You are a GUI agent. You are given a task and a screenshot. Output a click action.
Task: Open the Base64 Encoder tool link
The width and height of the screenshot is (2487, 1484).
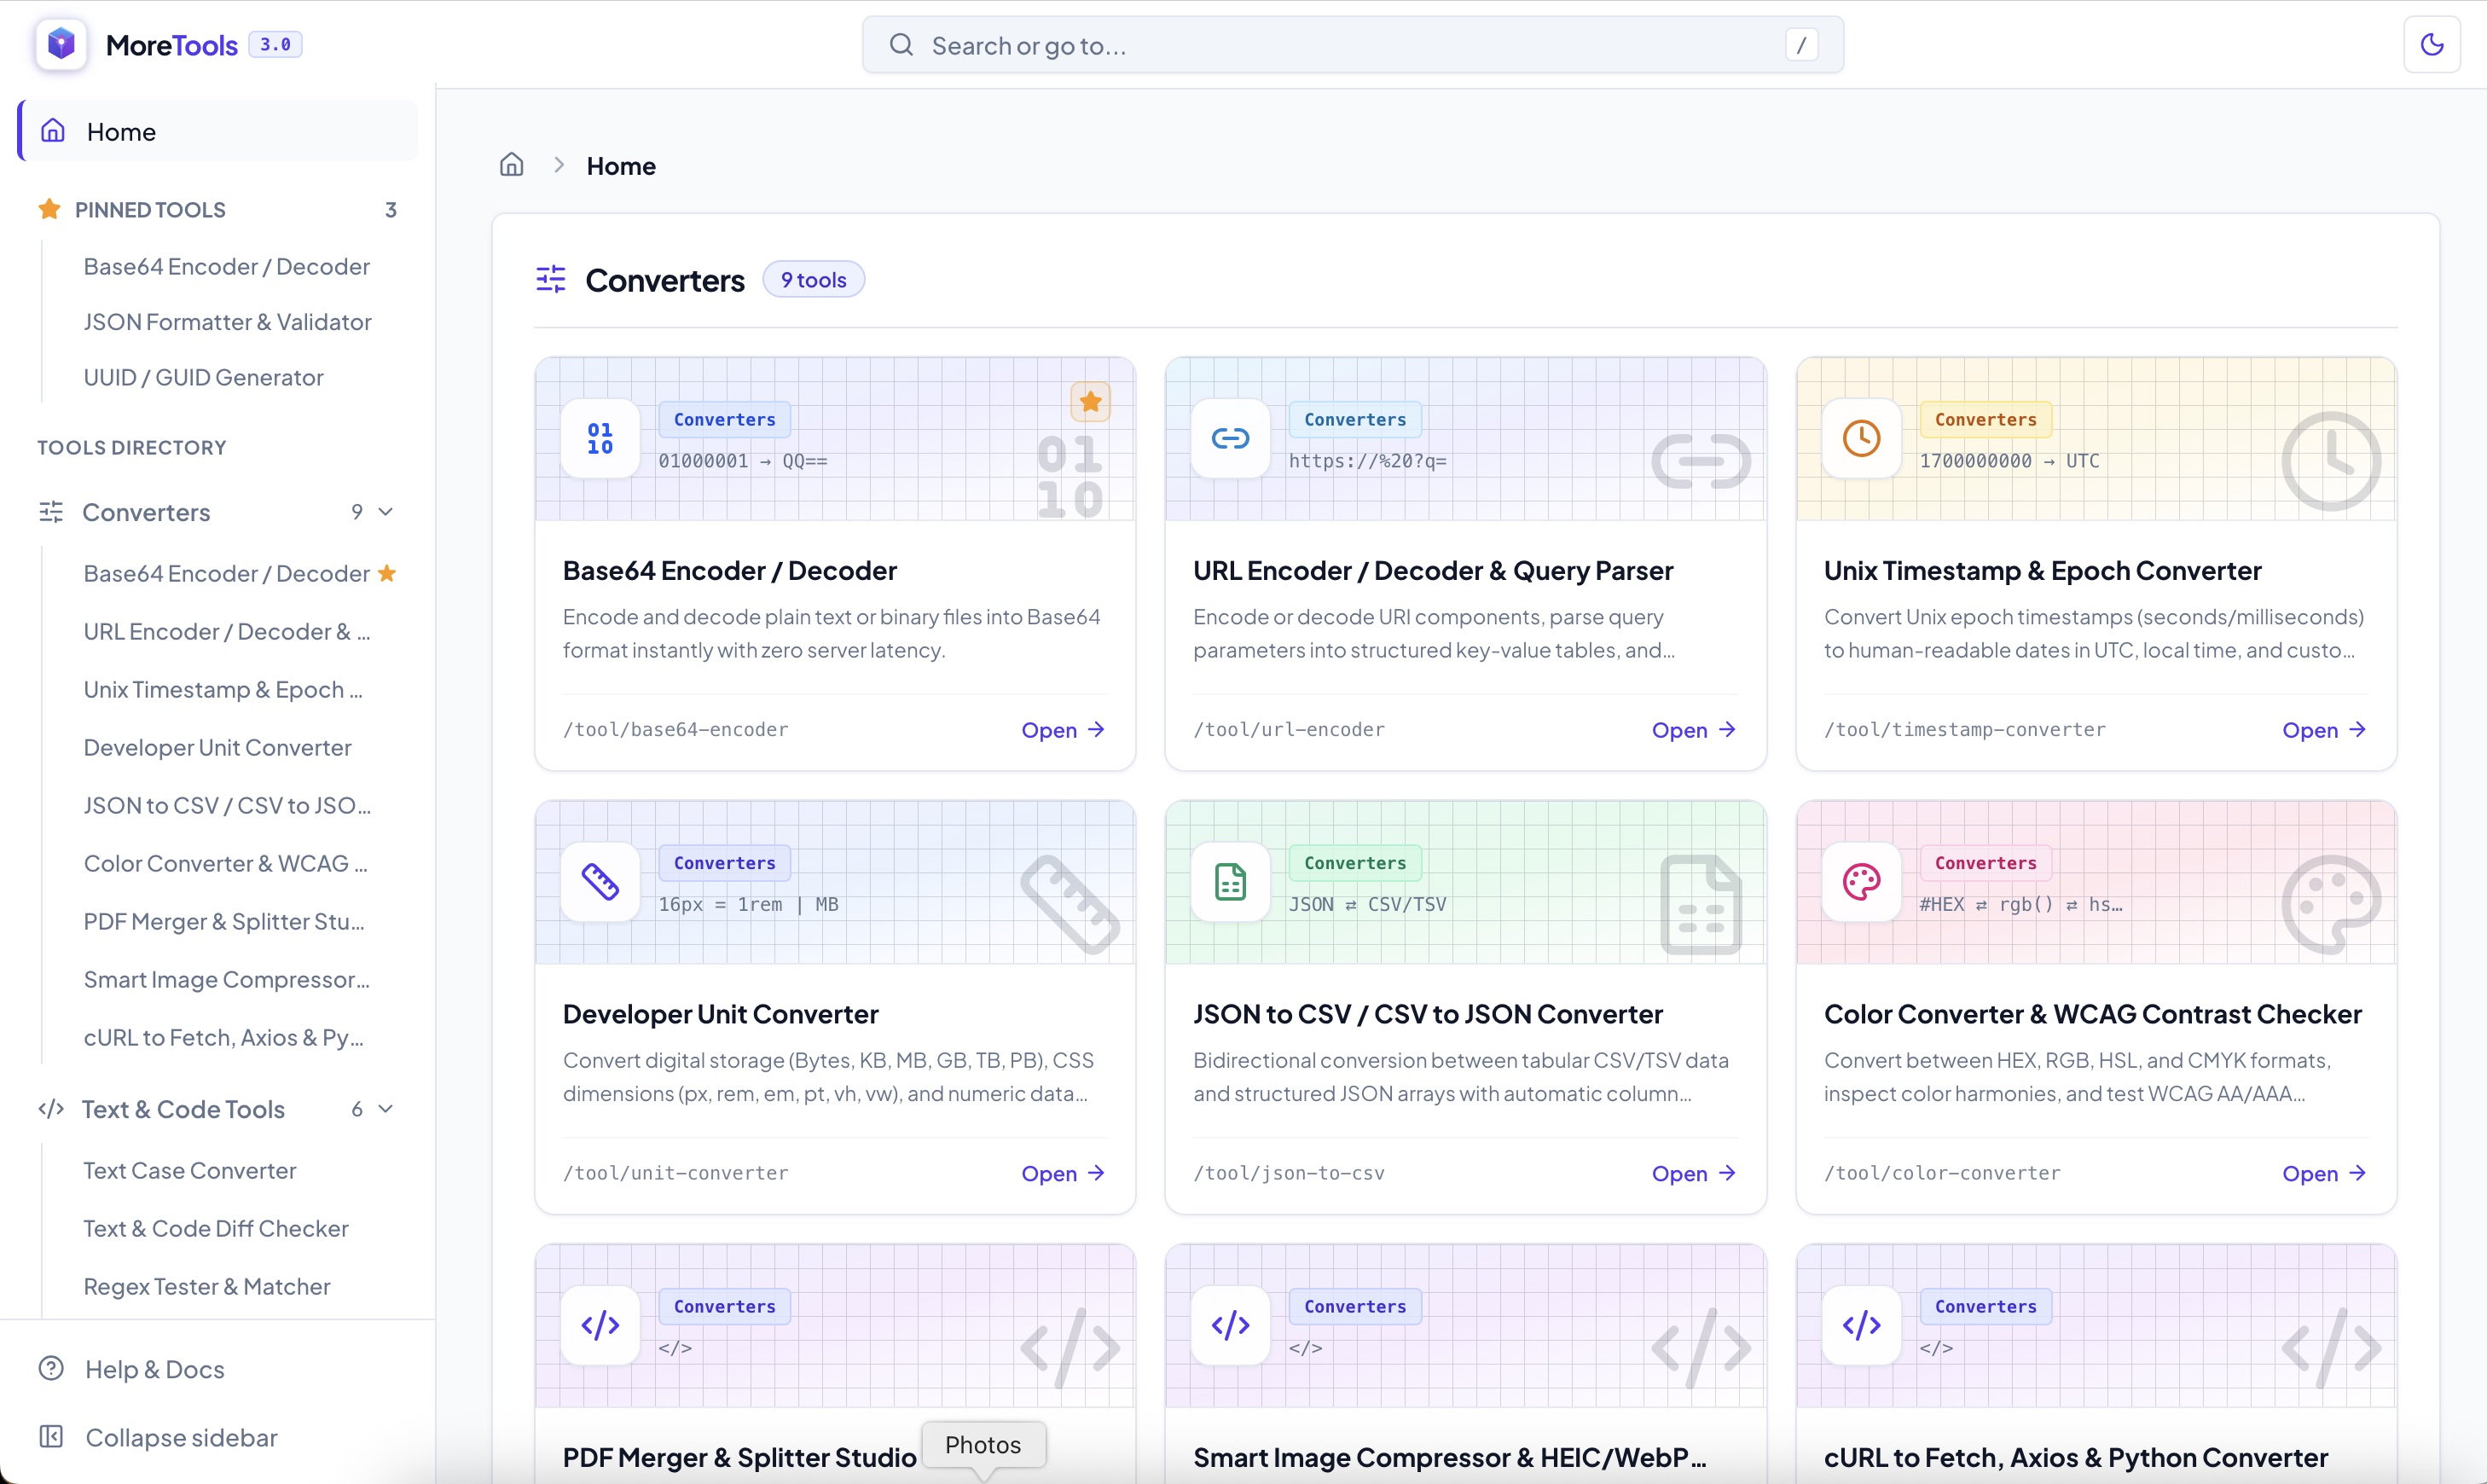(x=1062, y=730)
